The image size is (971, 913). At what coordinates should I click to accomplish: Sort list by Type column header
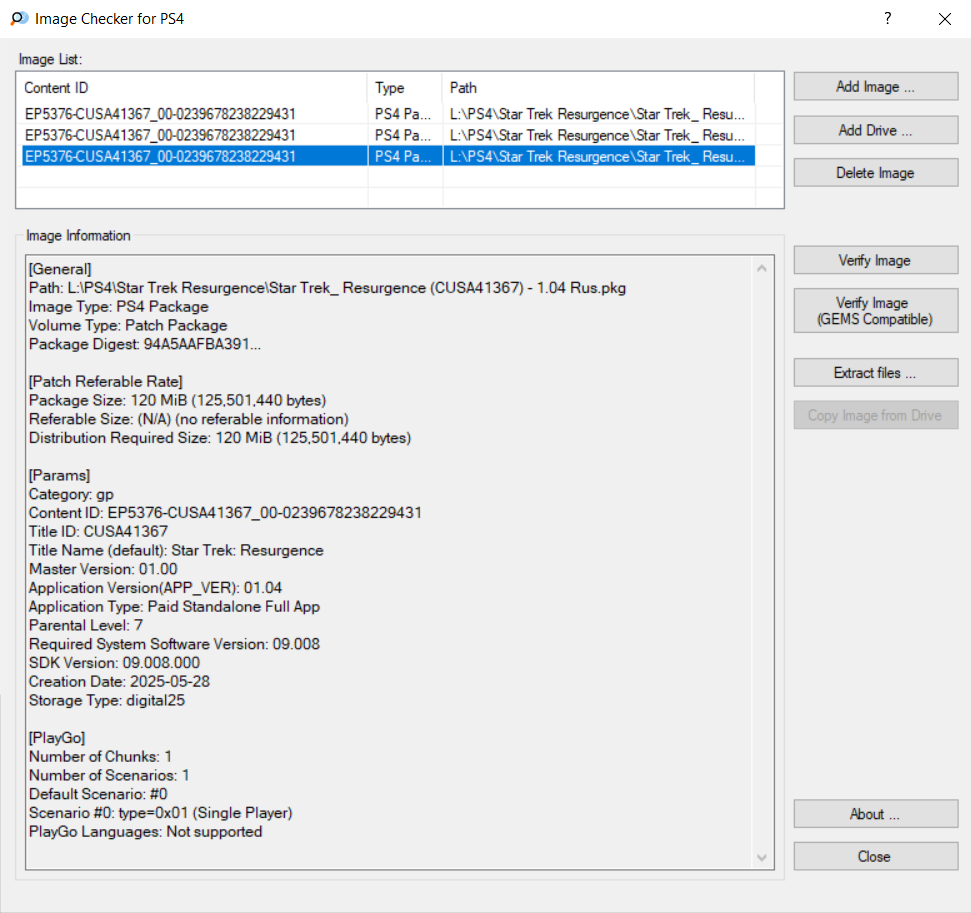405,88
